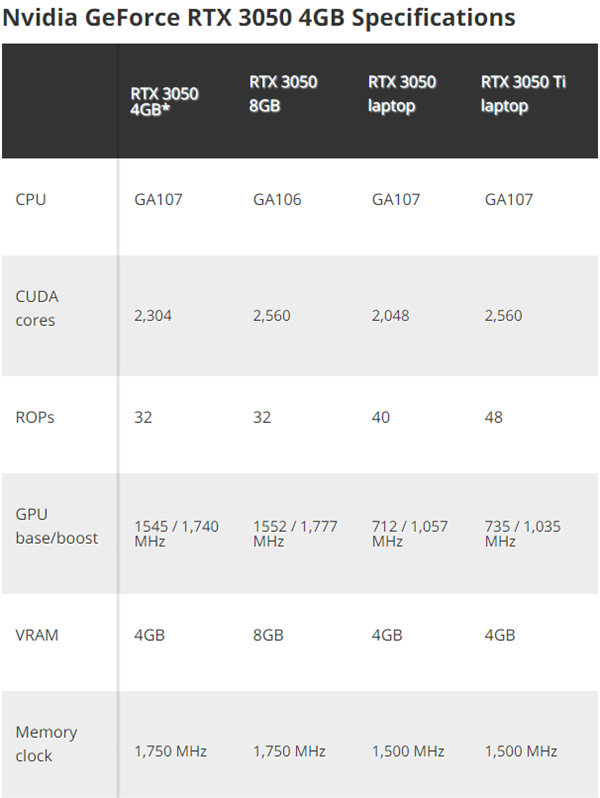Select the RTX 3050 4GB* column header
This screenshot has height=798, width=600.
[164, 103]
